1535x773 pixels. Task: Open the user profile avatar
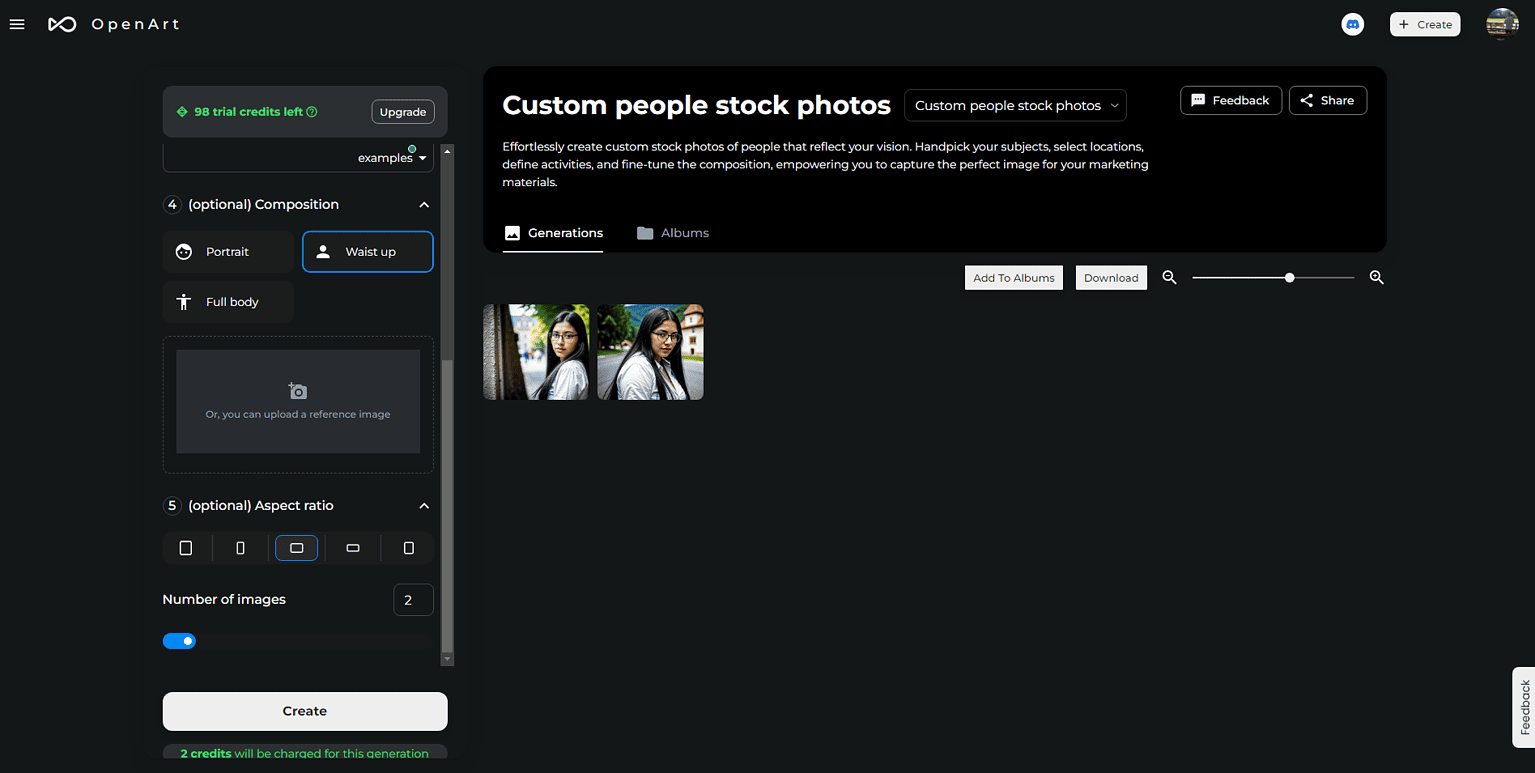pyautogui.click(x=1502, y=24)
